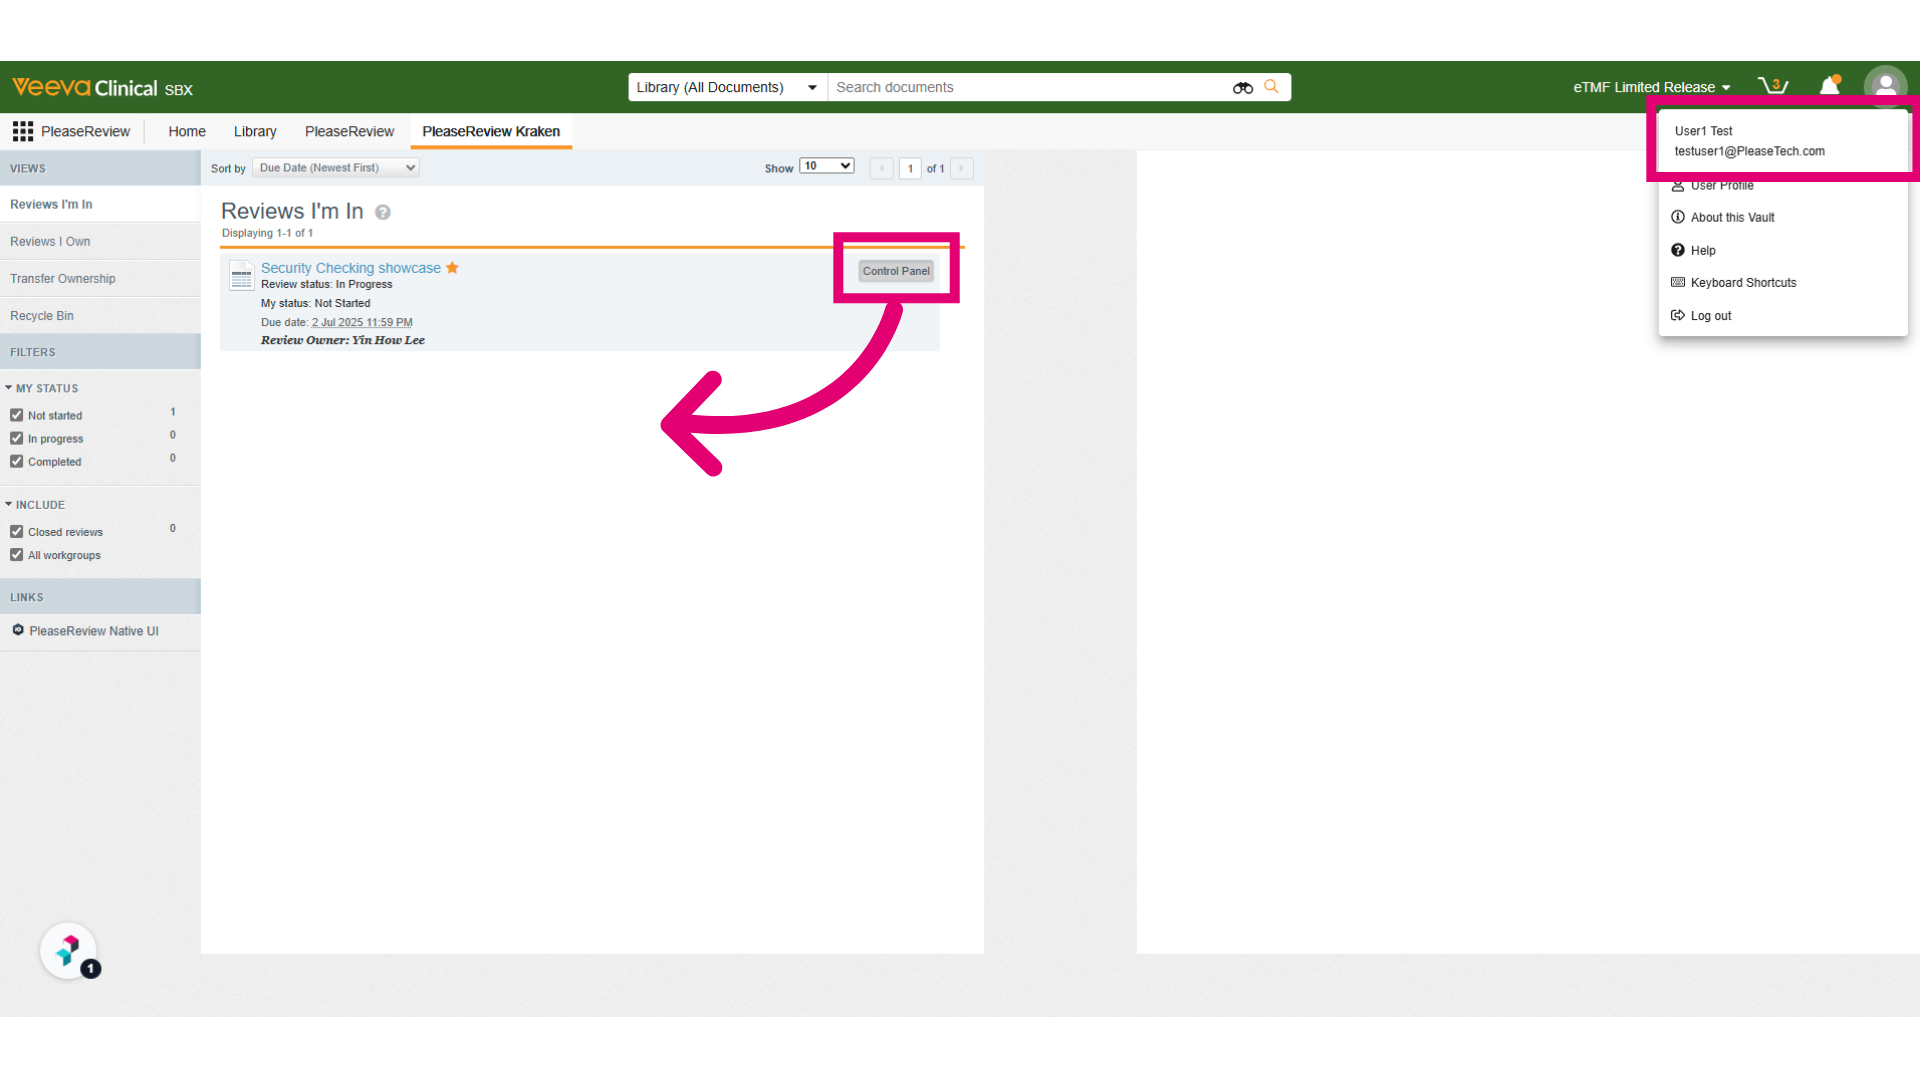Screen dimensions: 1920x1080
Task: Open the Library (All Documents) dropdown
Action: tap(727, 87)
